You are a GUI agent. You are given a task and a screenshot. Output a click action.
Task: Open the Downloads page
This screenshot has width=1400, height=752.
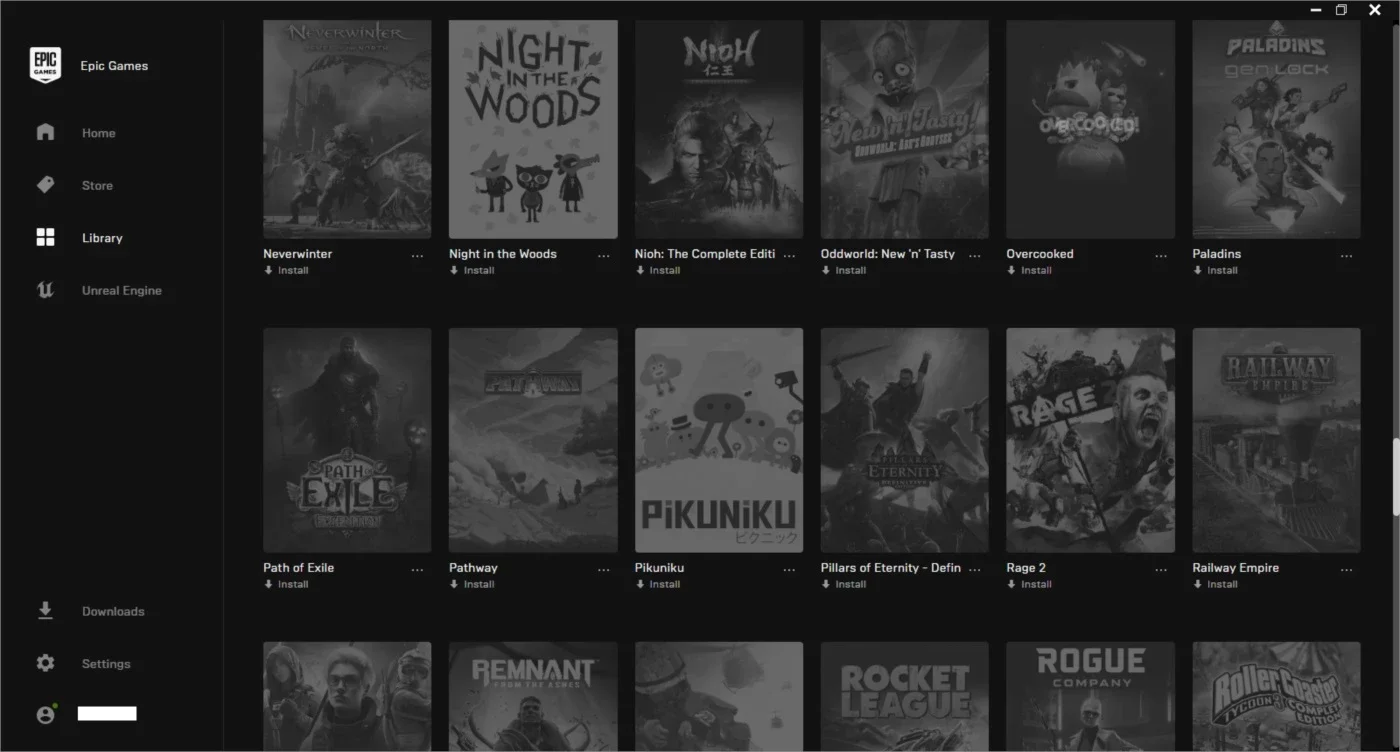[113, 611]
